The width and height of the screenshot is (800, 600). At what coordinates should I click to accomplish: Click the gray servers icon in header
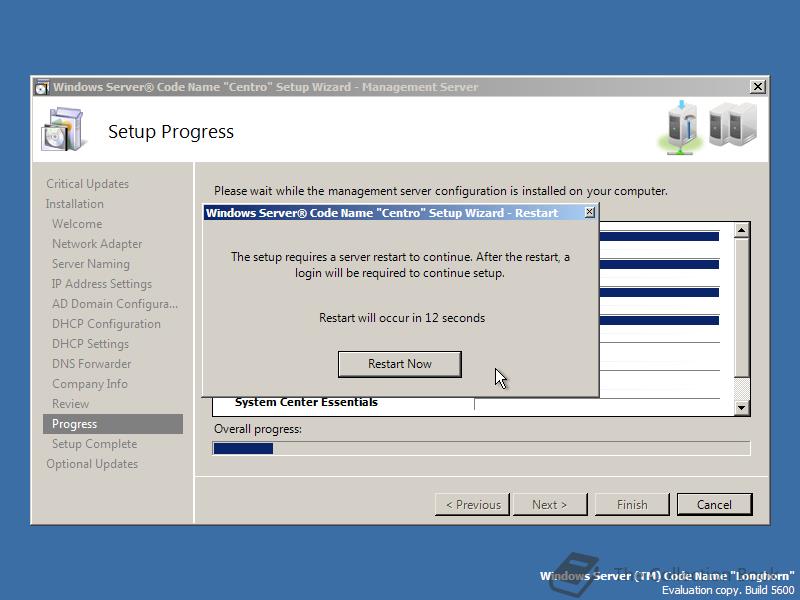point(733,124)
